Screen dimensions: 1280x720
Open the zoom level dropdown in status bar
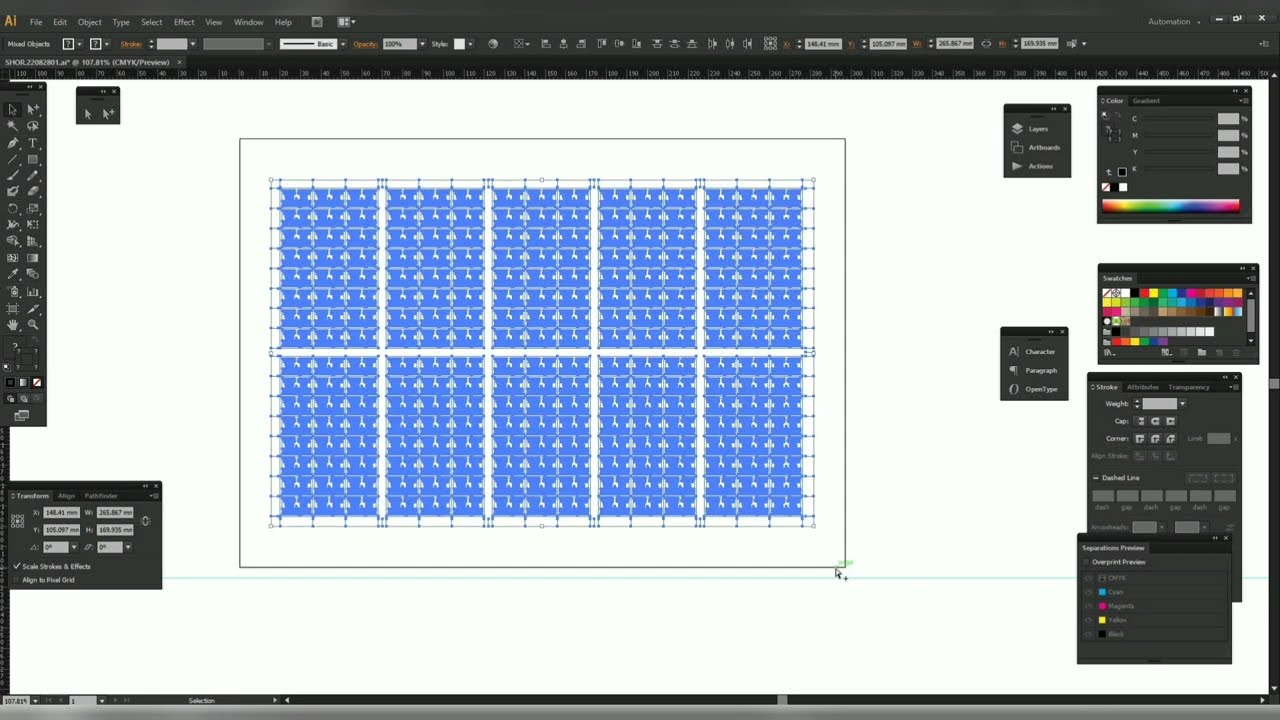pos(36,701)
